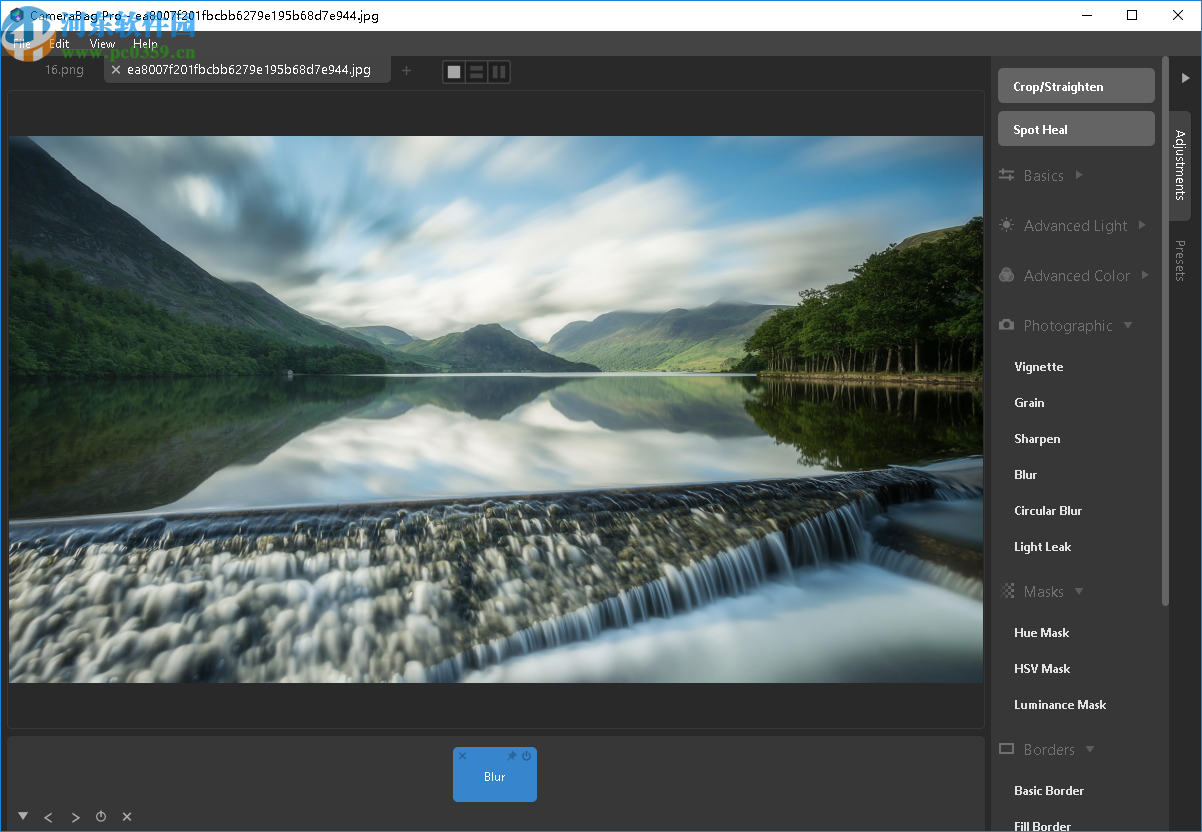Click the Crop/Straighten button
This screenshot has height=832, width=1202.
(x=1076, y=86)
